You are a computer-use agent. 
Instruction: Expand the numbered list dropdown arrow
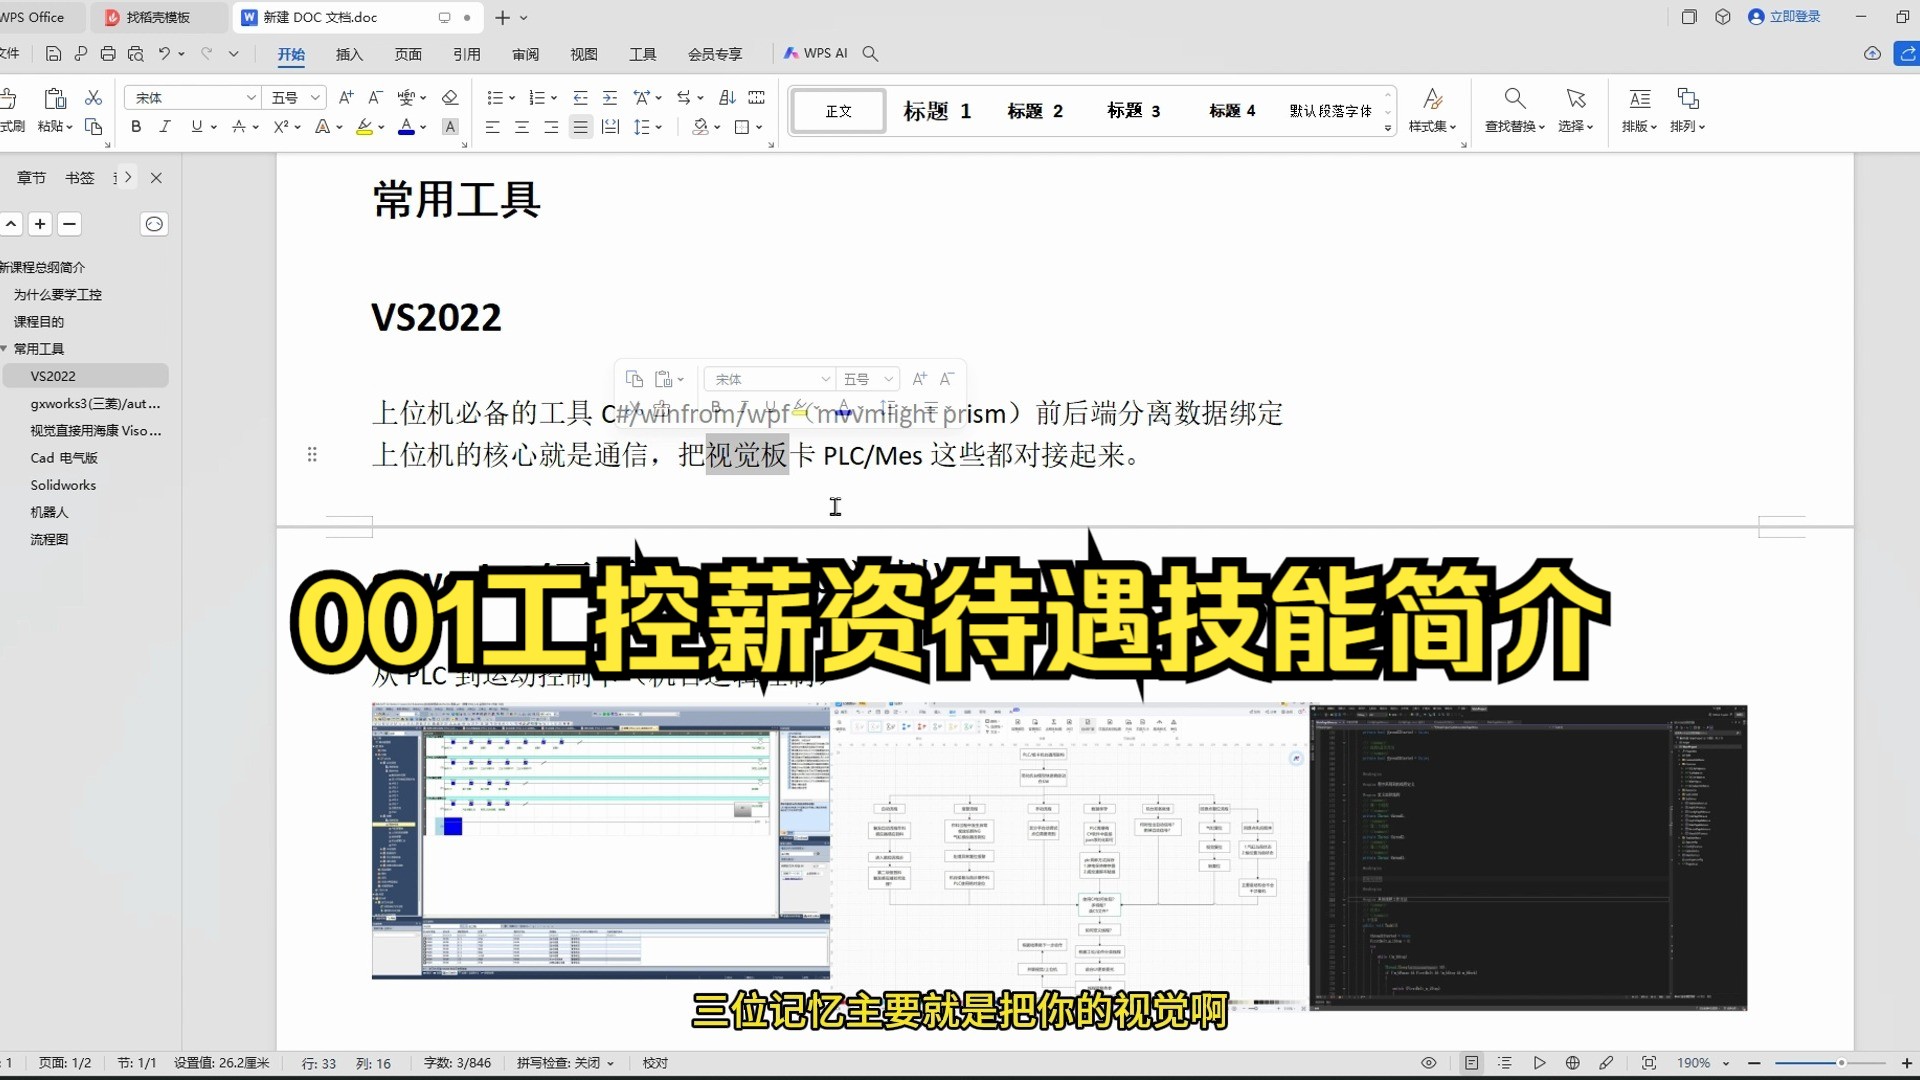click(x=554, y=98)
